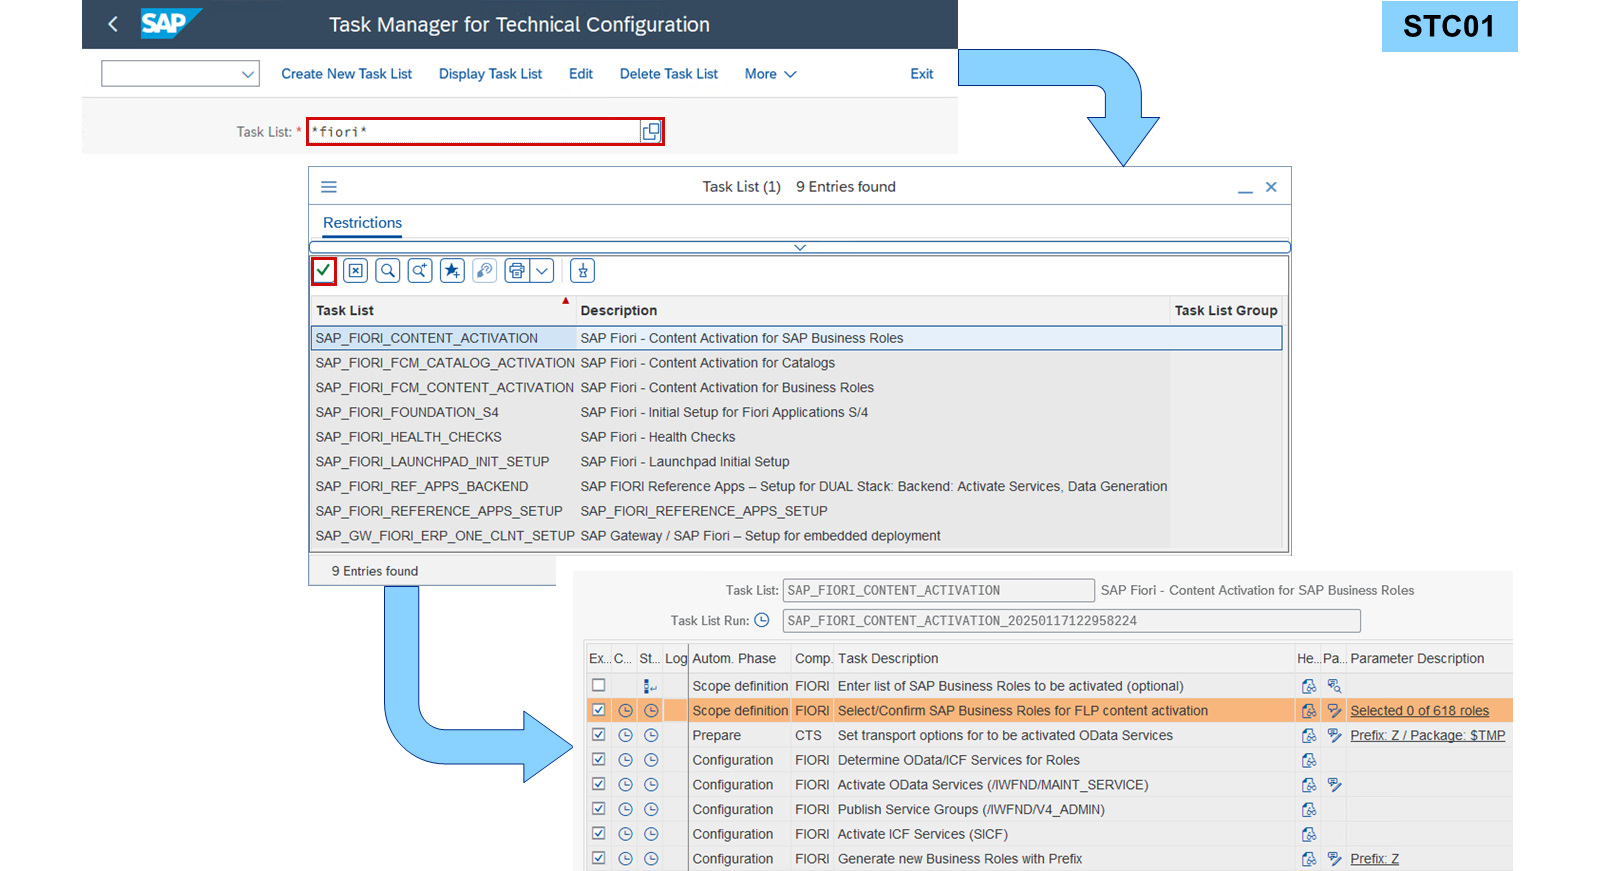Click the cancel (X box) toolbar icon
The width and height of the screenshot is (1600, 871).
click(x=356, y=270)
